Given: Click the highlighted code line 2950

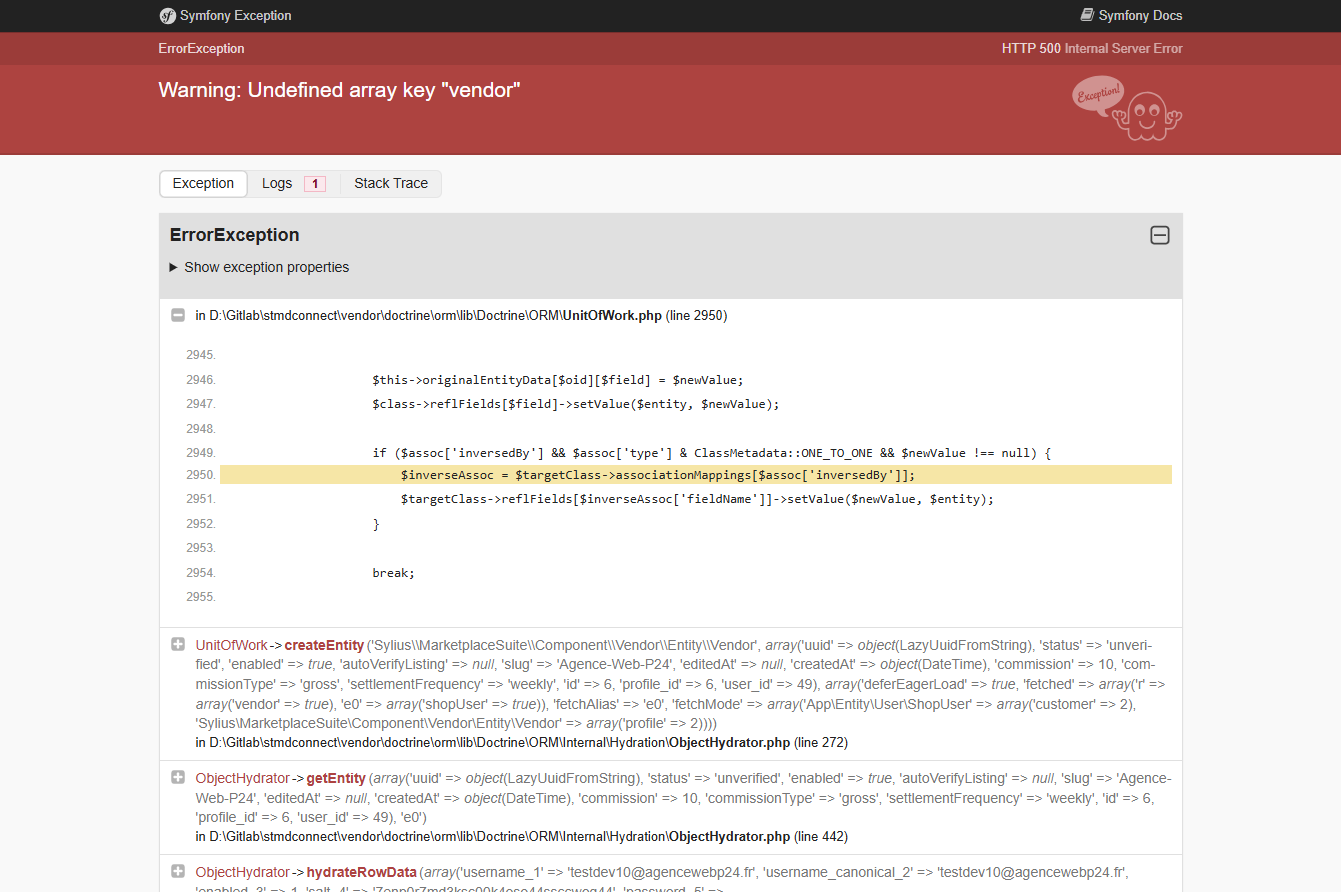Looking at the screenshot, I should [x=657, y=475].
